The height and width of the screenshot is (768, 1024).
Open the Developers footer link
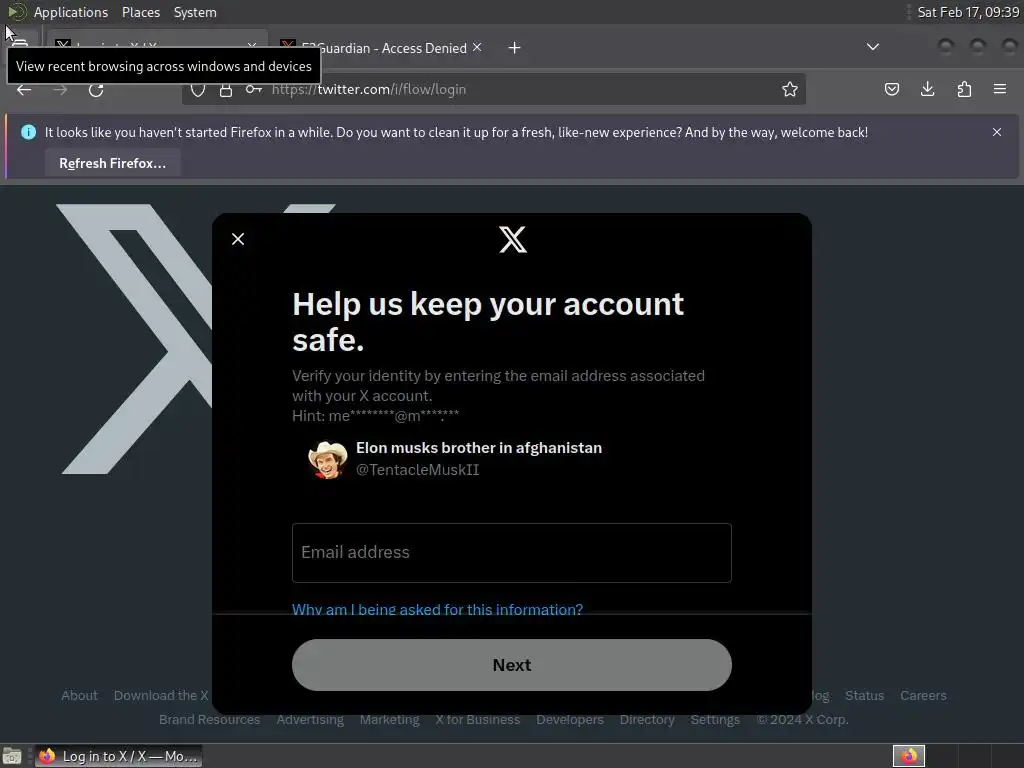coord(569,719)
